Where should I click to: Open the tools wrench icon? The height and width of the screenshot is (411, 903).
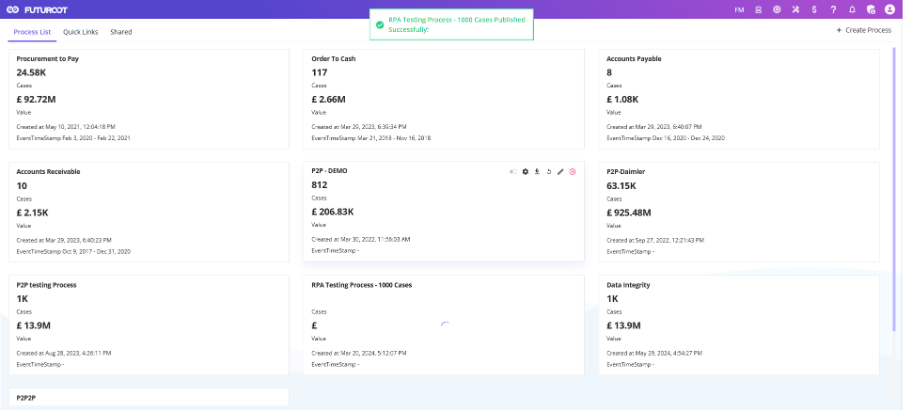[795, 10]
